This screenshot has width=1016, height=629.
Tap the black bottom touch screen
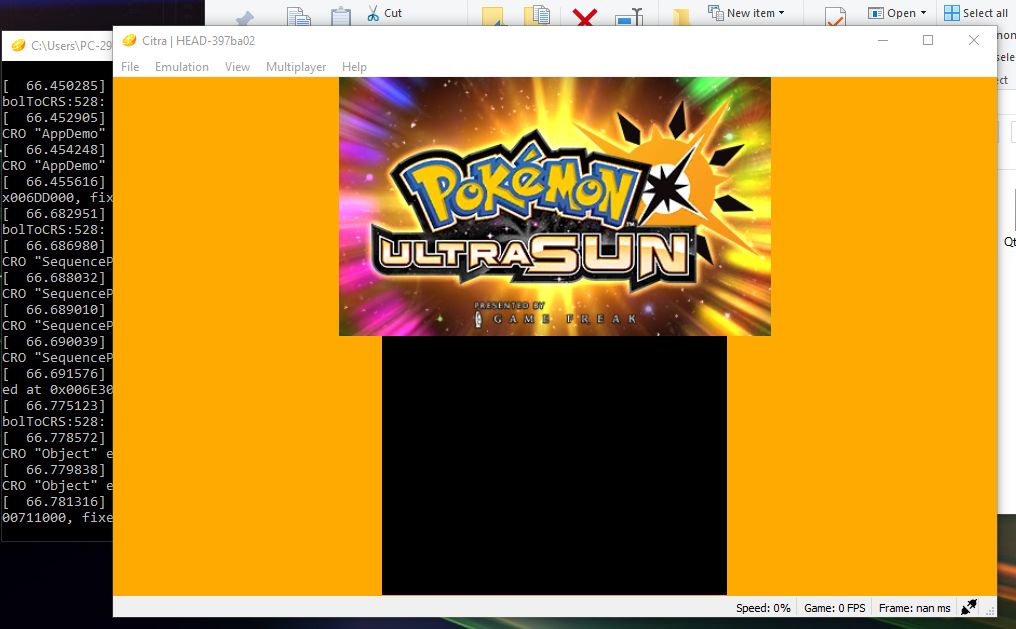(x=554, y=465)
